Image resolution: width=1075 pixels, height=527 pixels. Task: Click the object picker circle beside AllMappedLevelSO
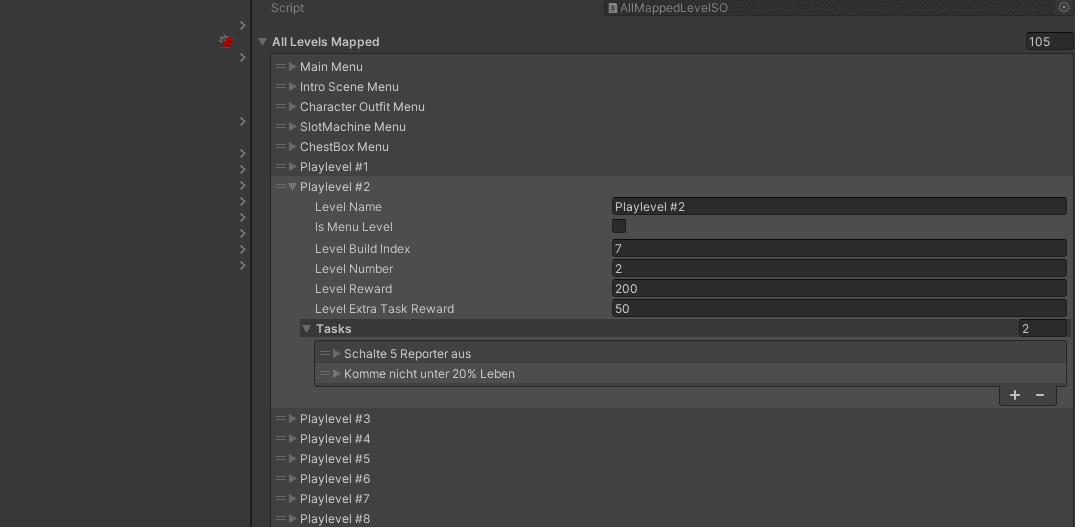1063,8
